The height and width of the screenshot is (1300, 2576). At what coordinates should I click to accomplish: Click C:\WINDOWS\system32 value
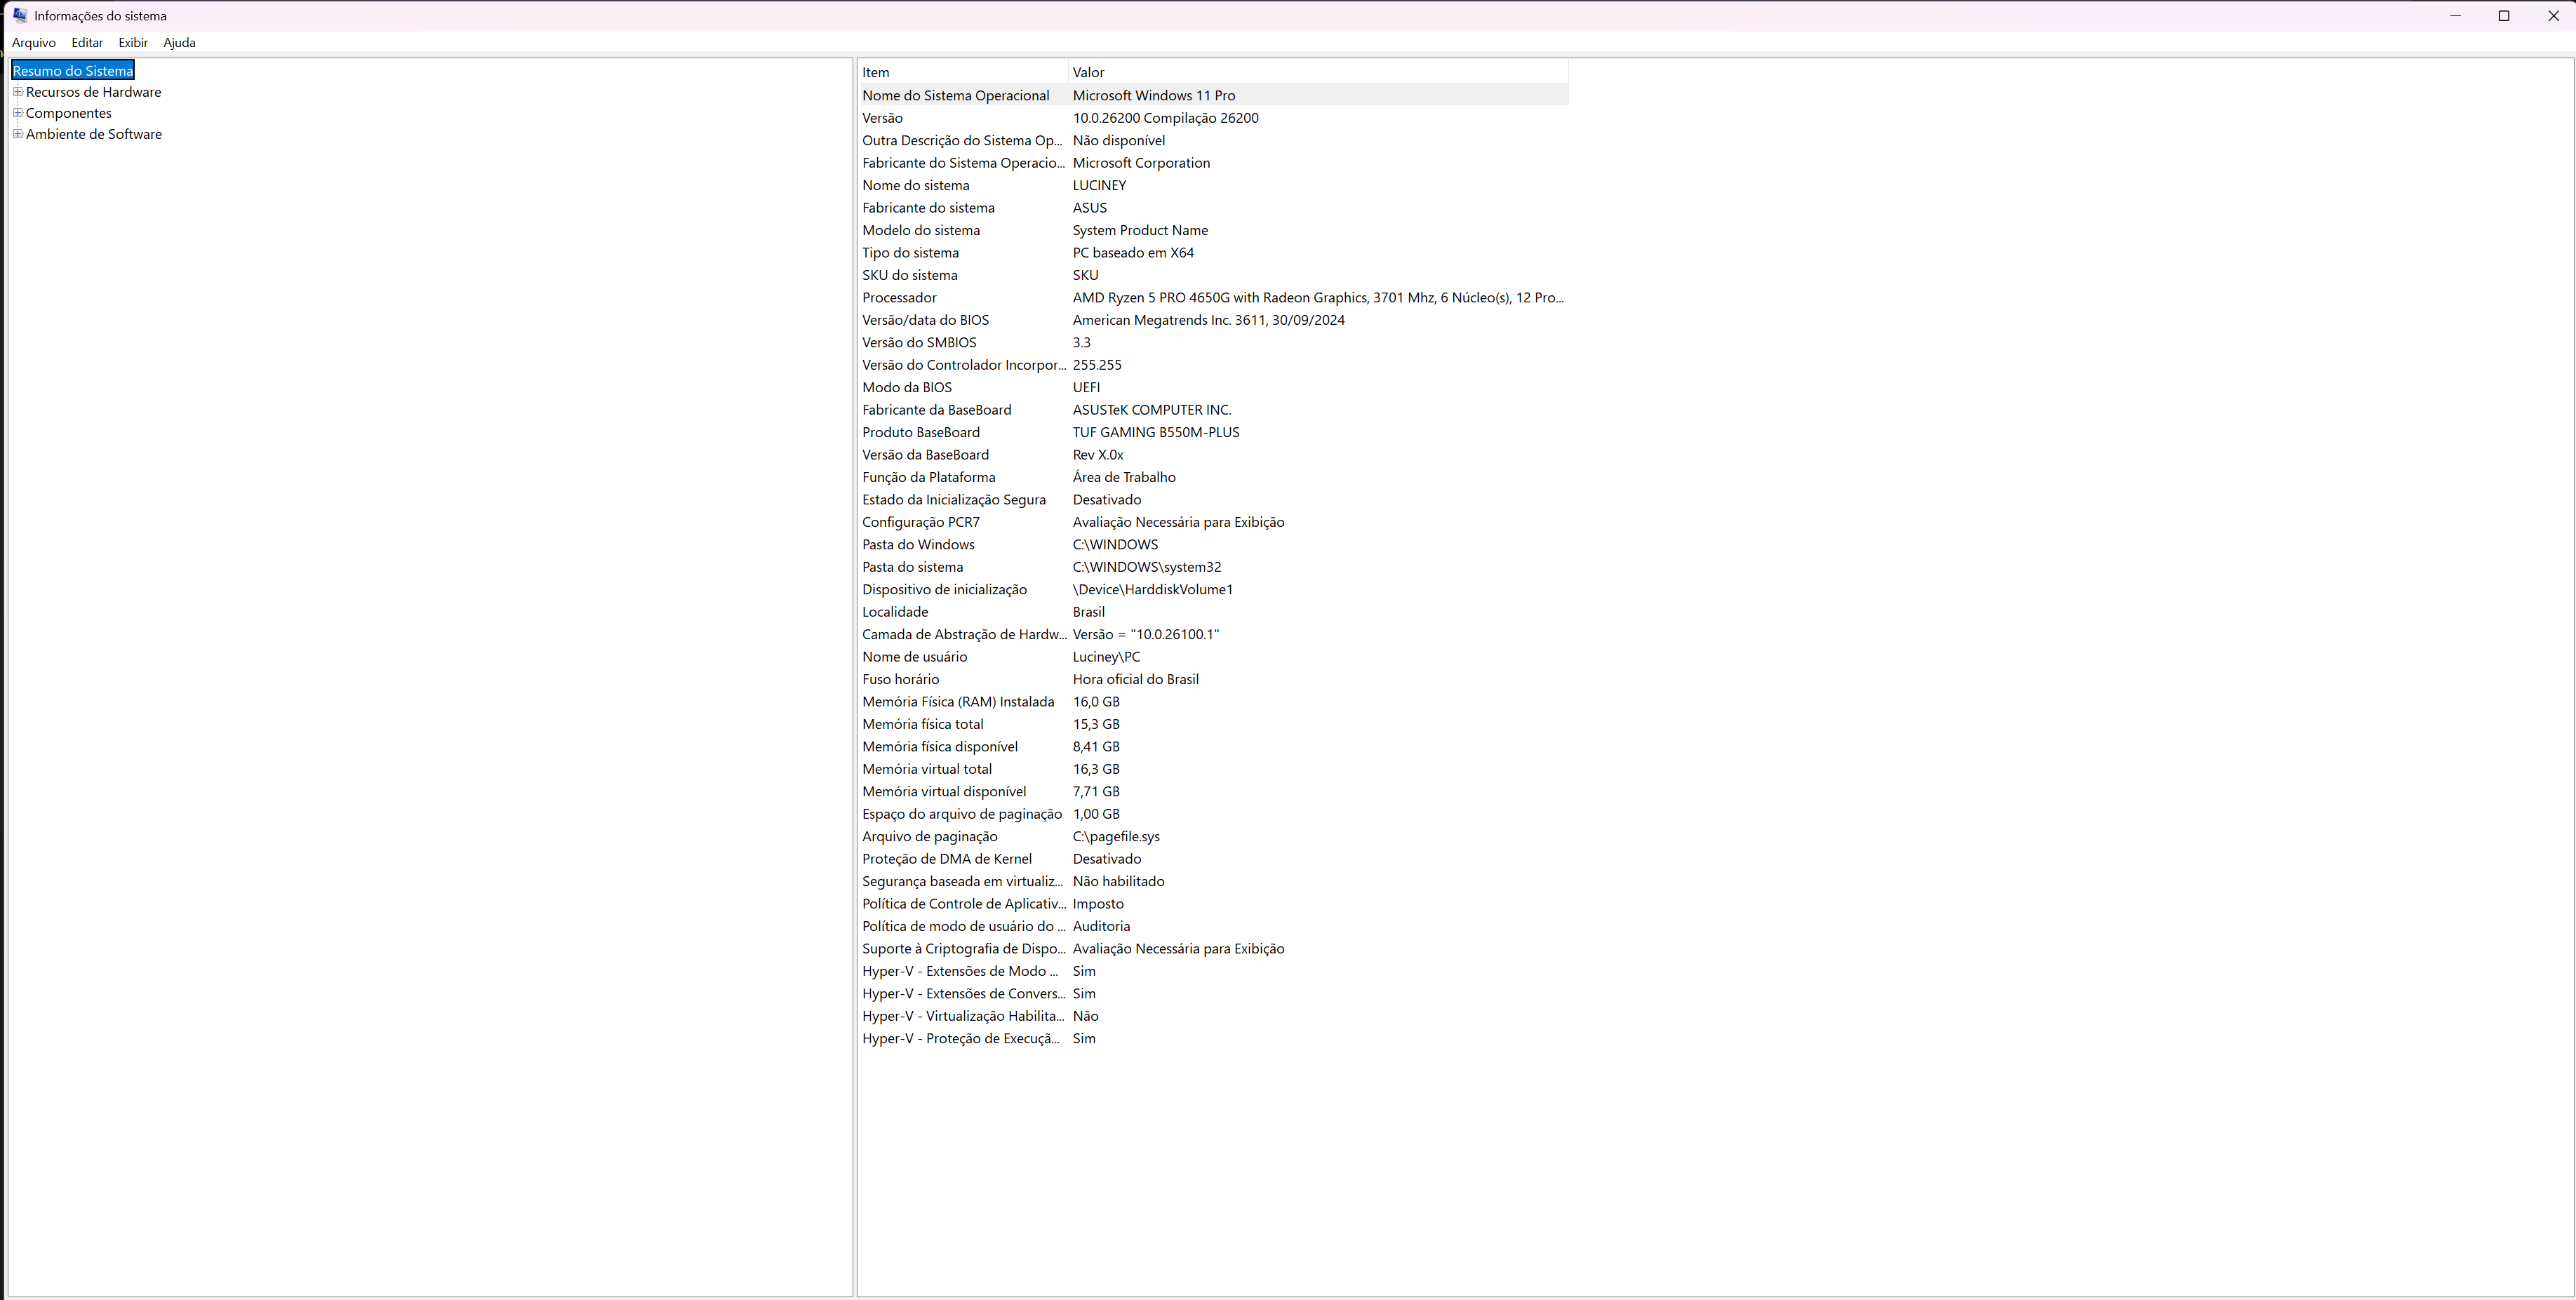point(1147,567)
